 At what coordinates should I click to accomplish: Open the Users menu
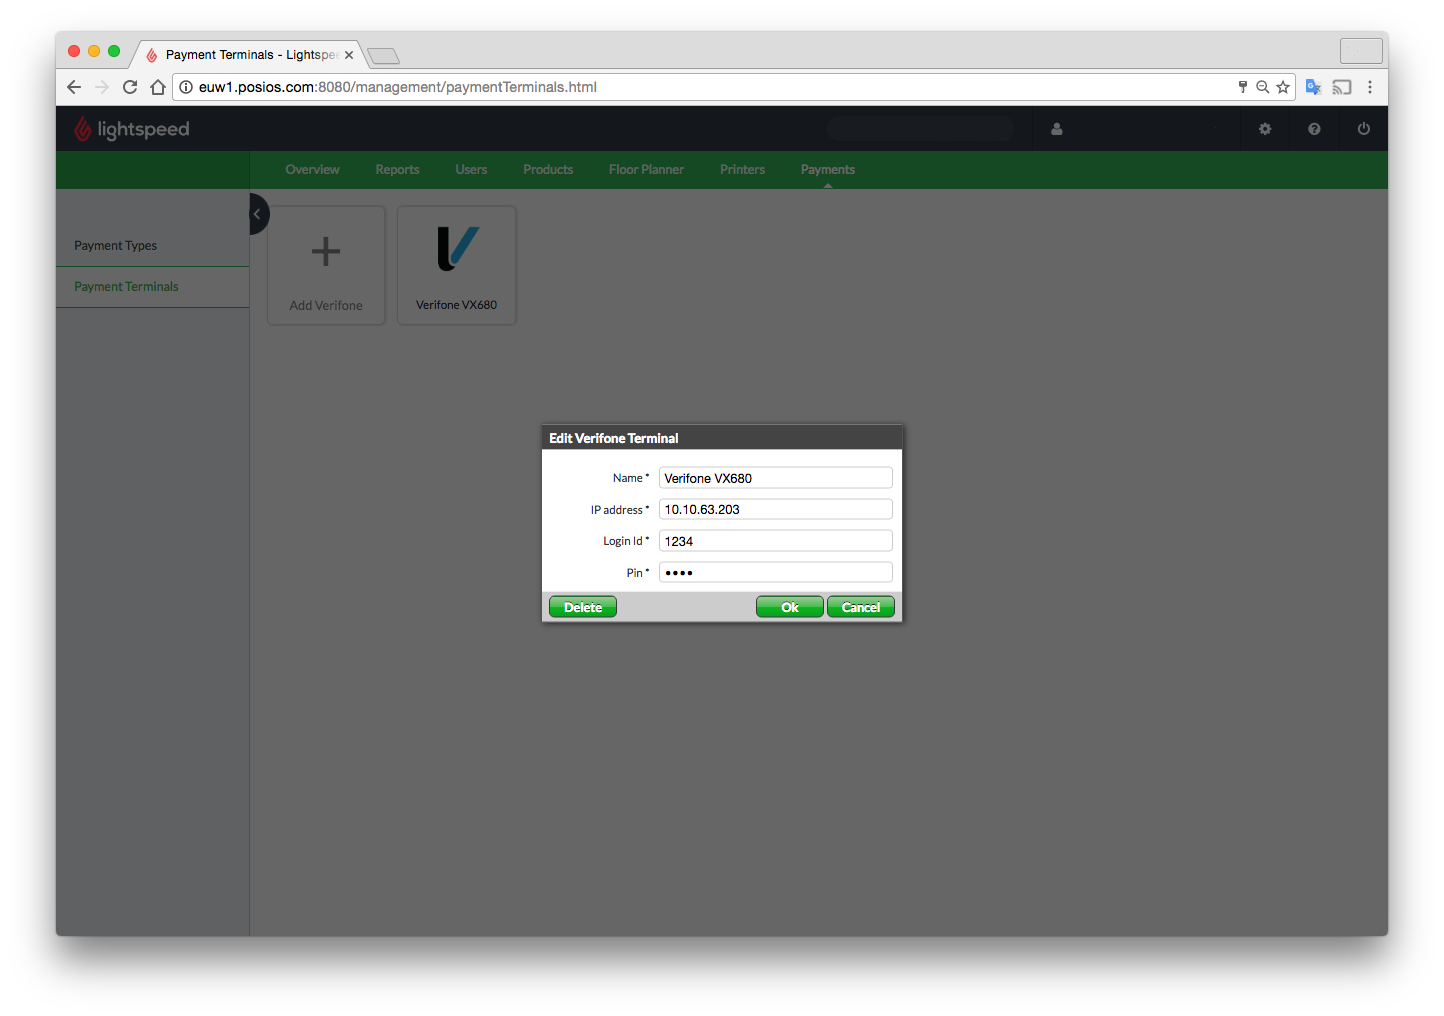click(x=471, y=170)
